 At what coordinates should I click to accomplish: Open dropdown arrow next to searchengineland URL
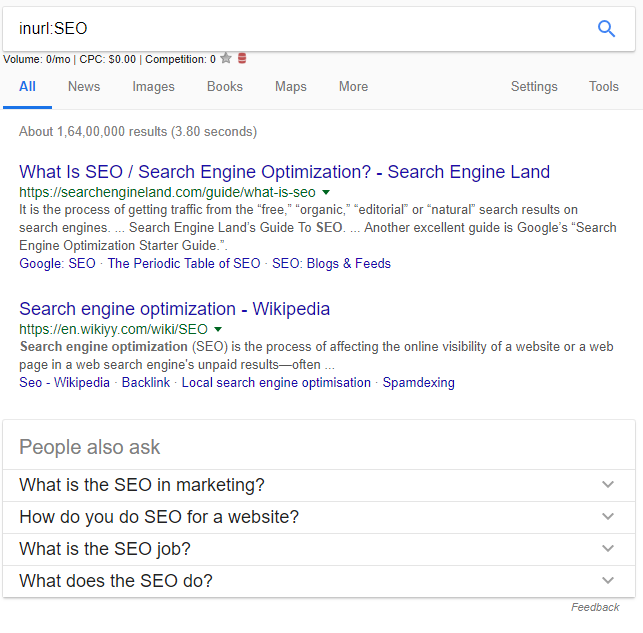pos(326,191)
